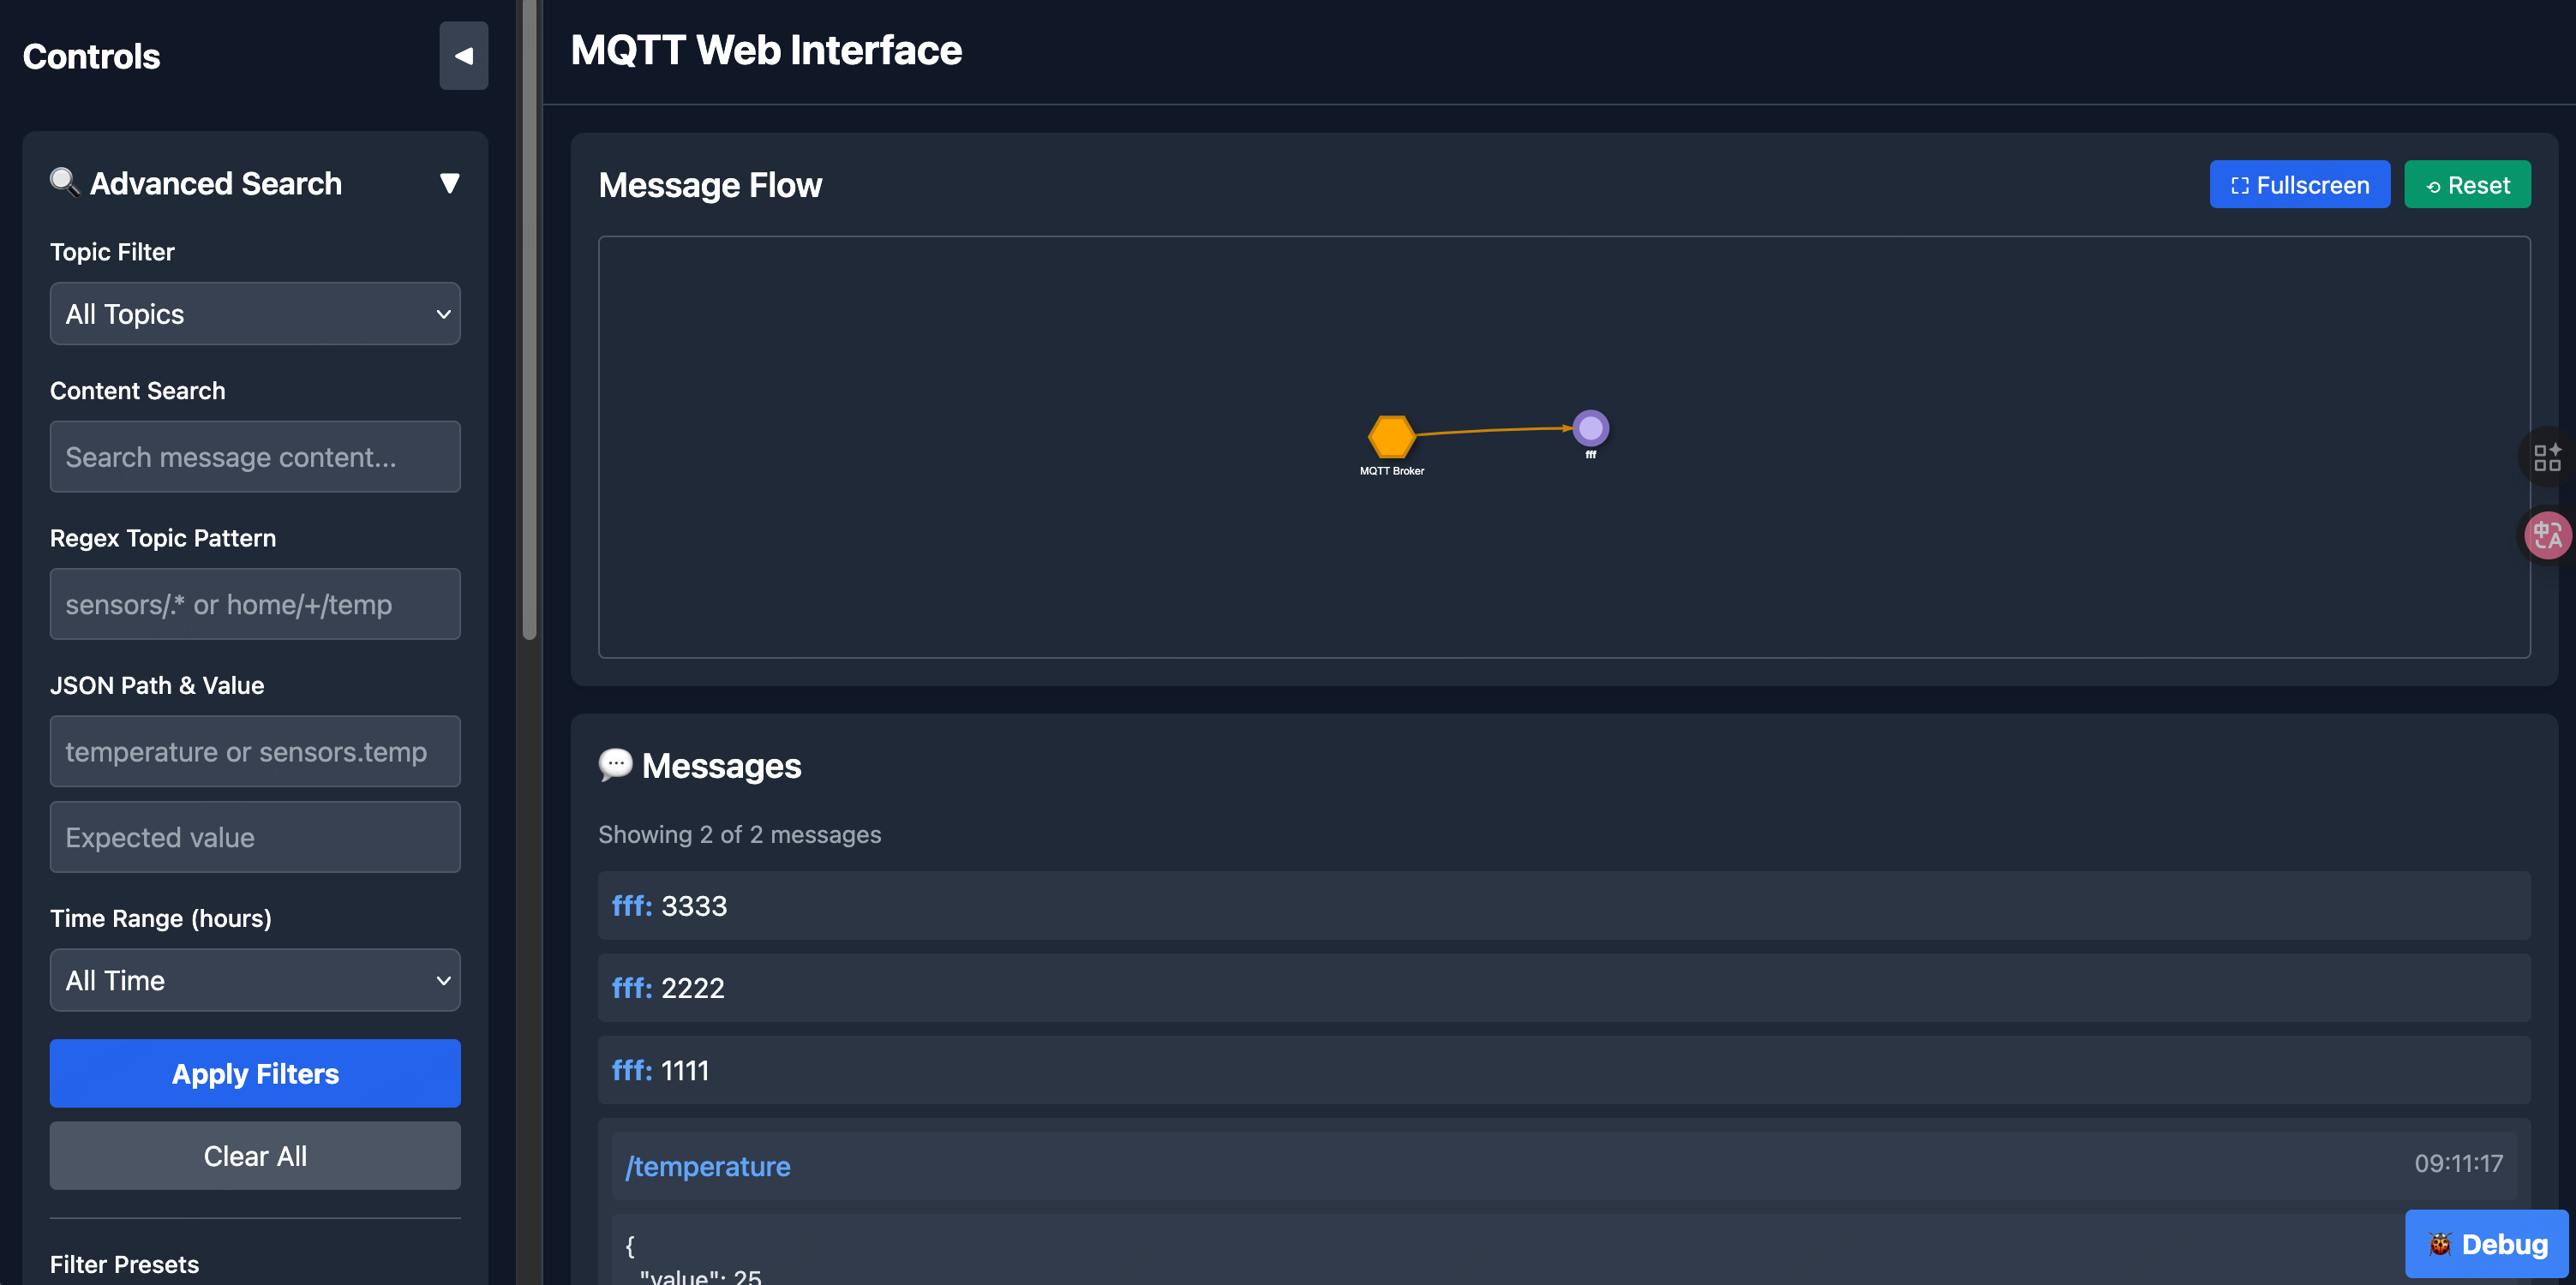The width and height of the screenshot is (2576, 1285).
Task: Clear all search filters
Action: pyautogui.click(x=255, y=1156)
